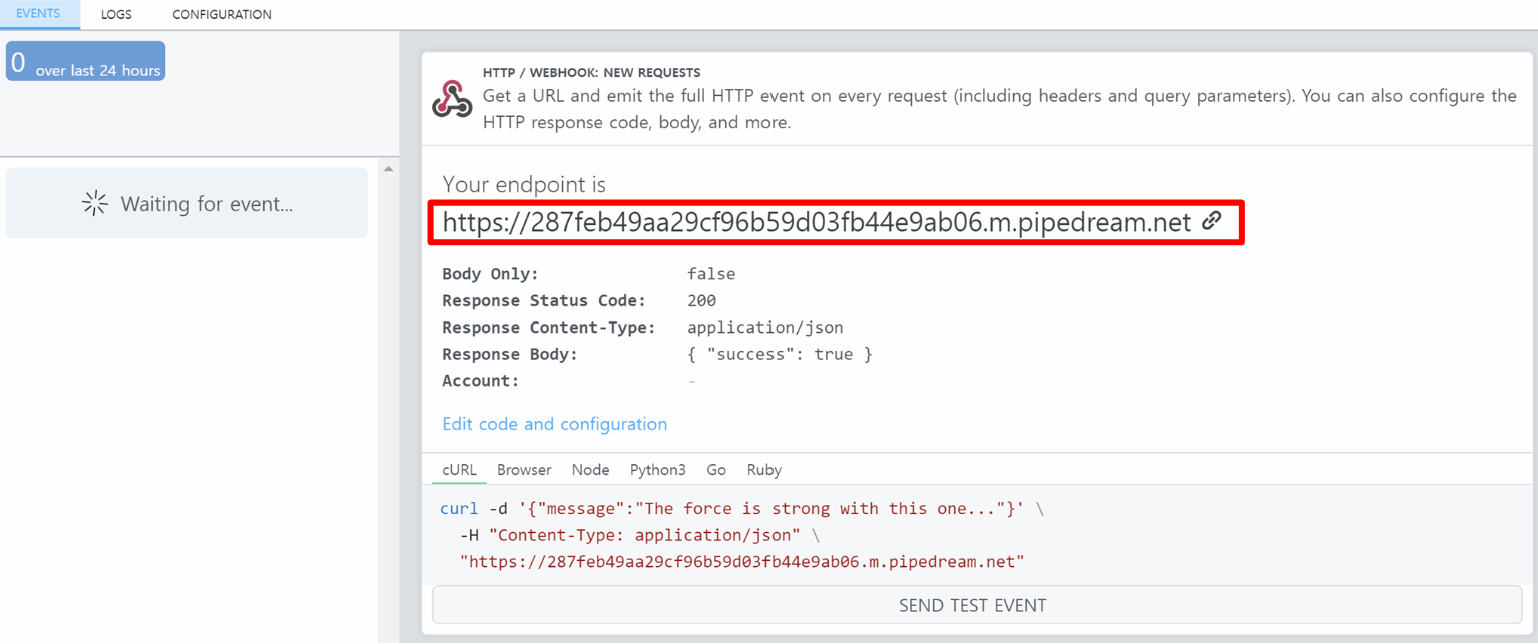Open the EVENTS tab

pyautogui.click(x=38, y=14)
